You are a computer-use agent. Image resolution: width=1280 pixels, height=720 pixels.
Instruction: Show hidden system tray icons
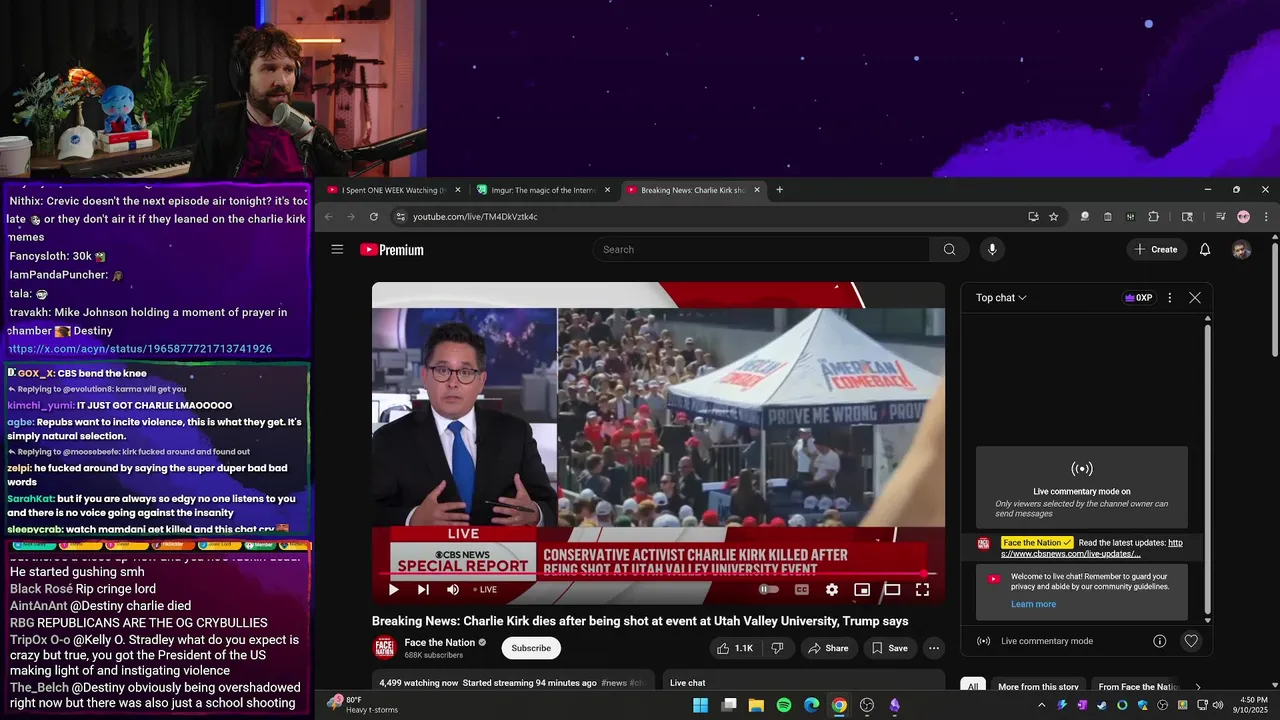(x=1041, y=705)
